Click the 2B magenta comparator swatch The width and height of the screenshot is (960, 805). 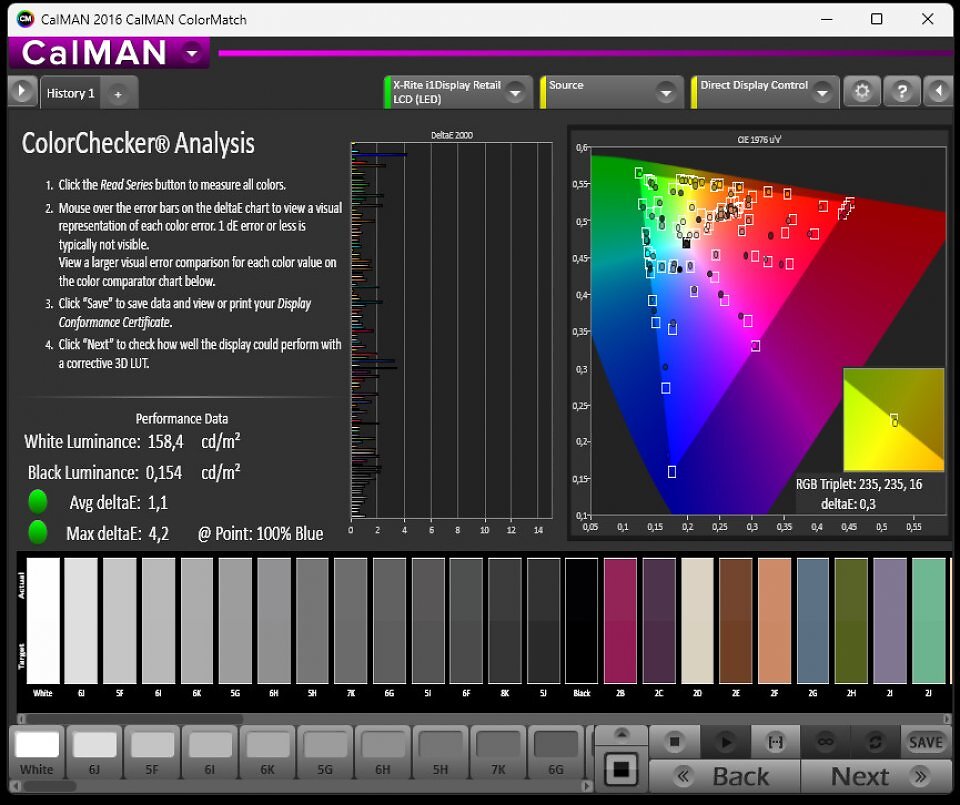click(x=620, y=620)
